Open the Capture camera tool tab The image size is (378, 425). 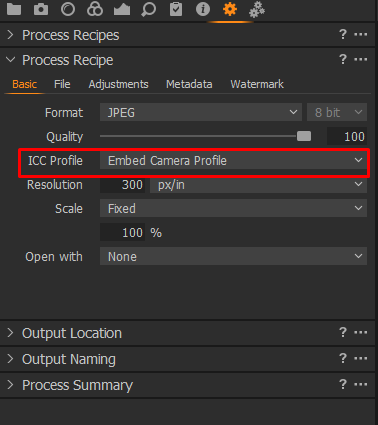pyautogui.click(x=41, y=9)
